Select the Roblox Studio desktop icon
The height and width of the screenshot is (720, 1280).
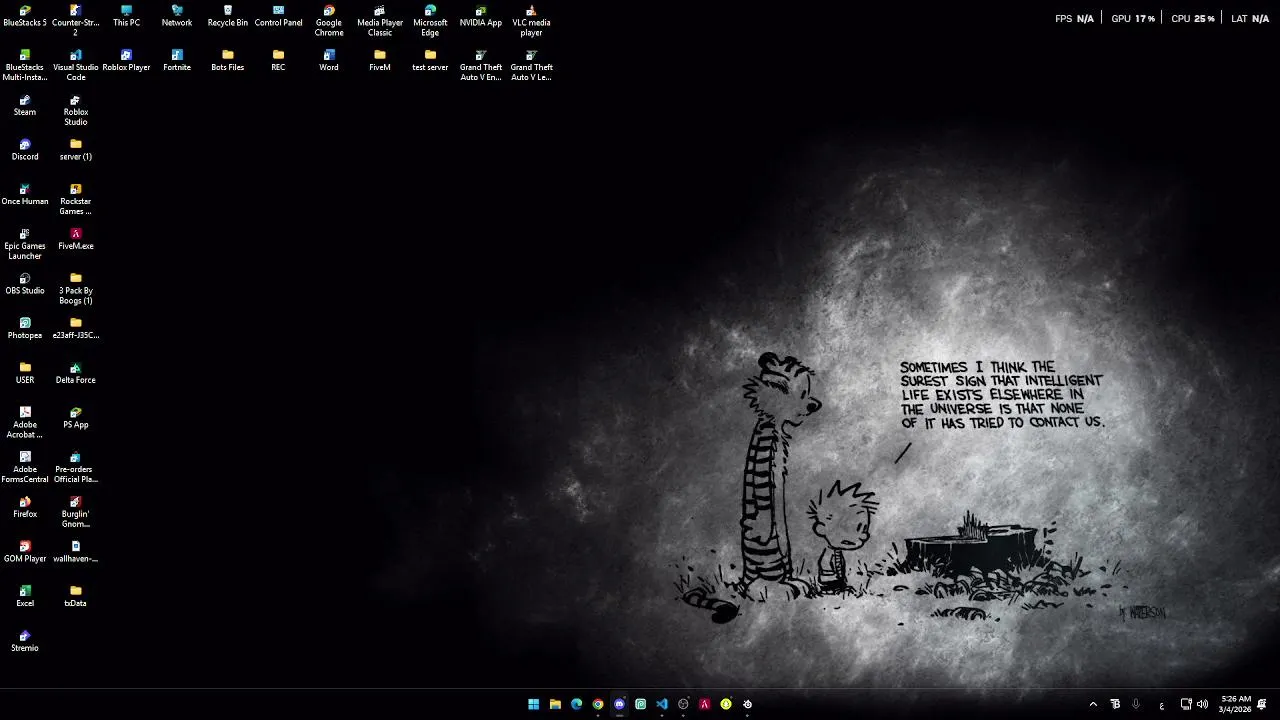click(75, 110)
